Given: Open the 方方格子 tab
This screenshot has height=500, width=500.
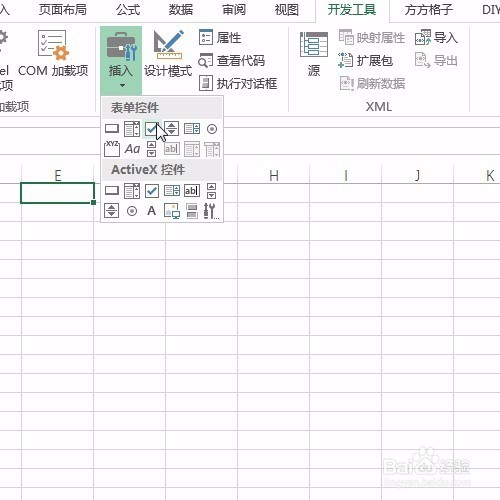Looking at the screenshot, I should point(429,9).
